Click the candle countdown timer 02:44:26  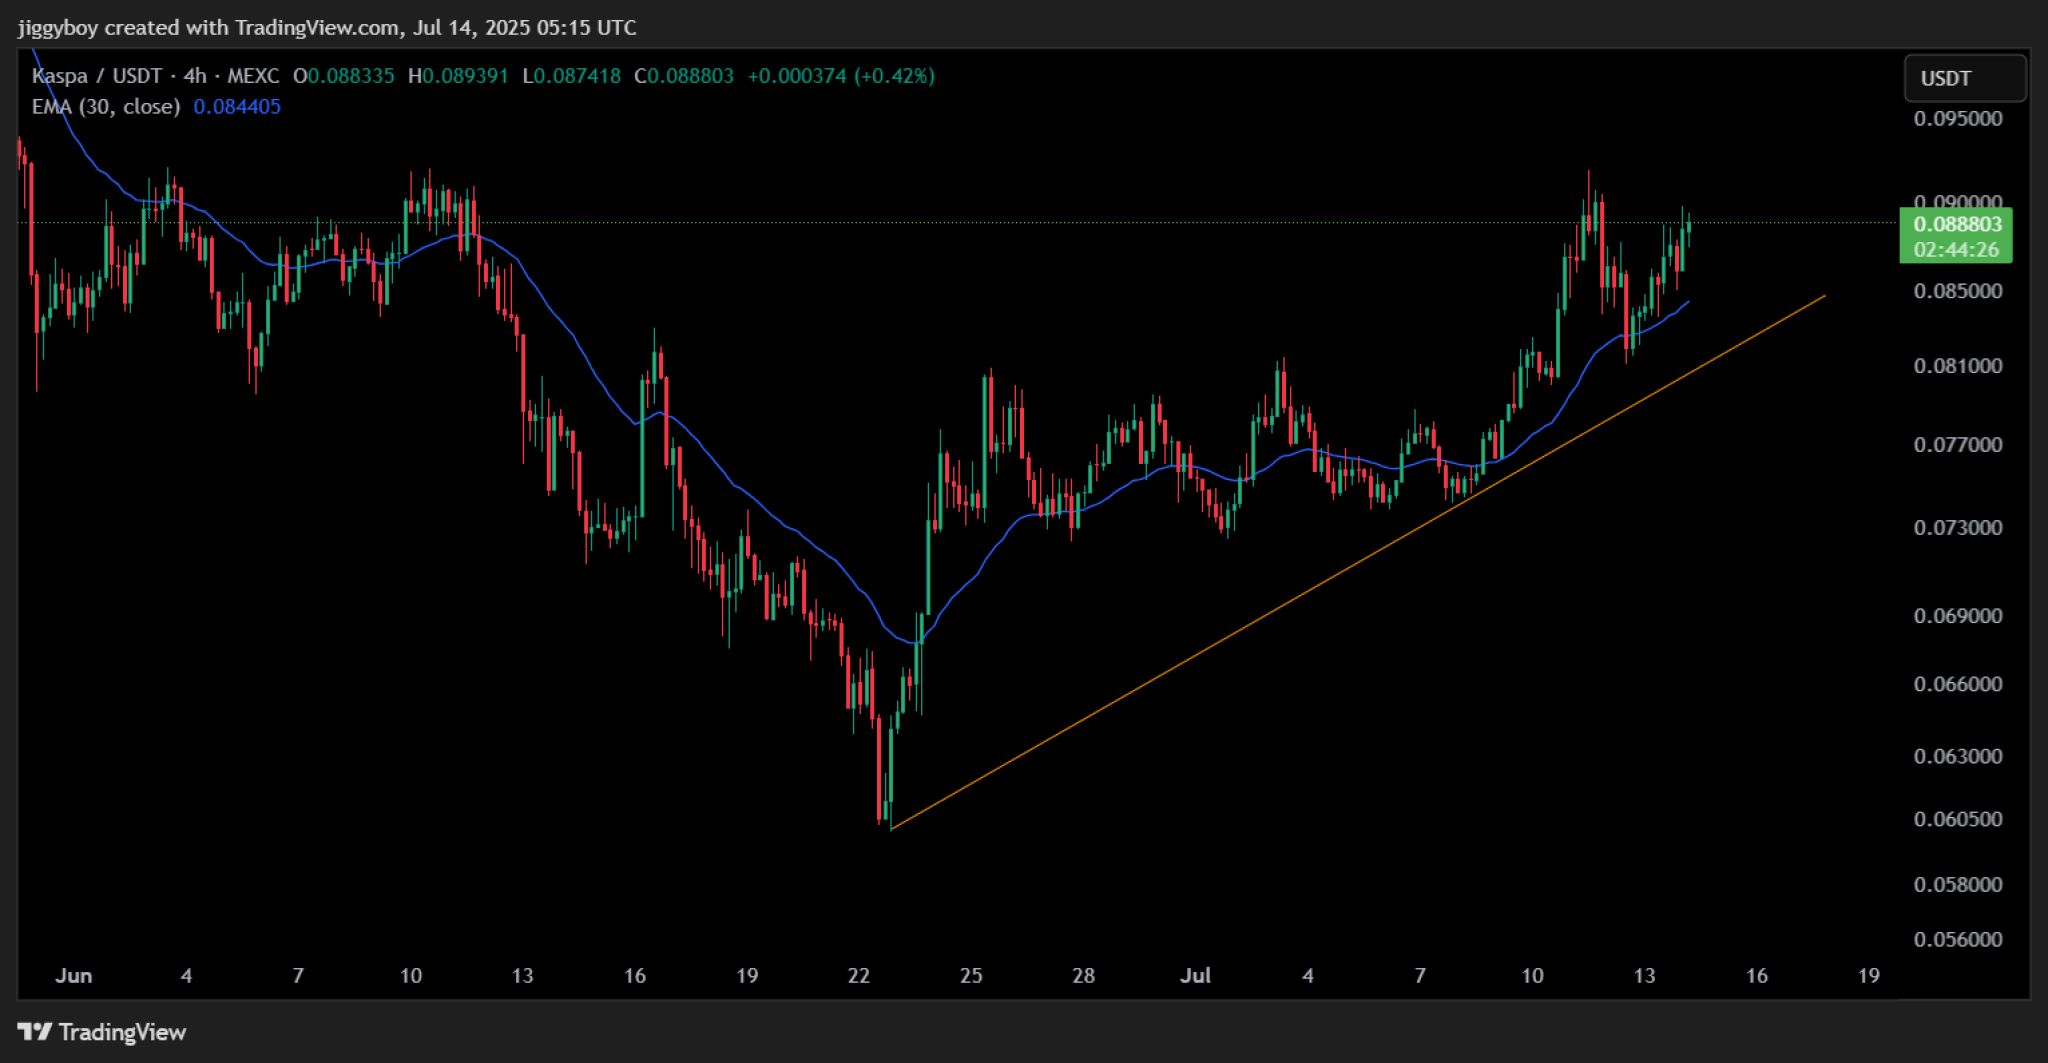pyautogui.click(x=1956, y=250)
